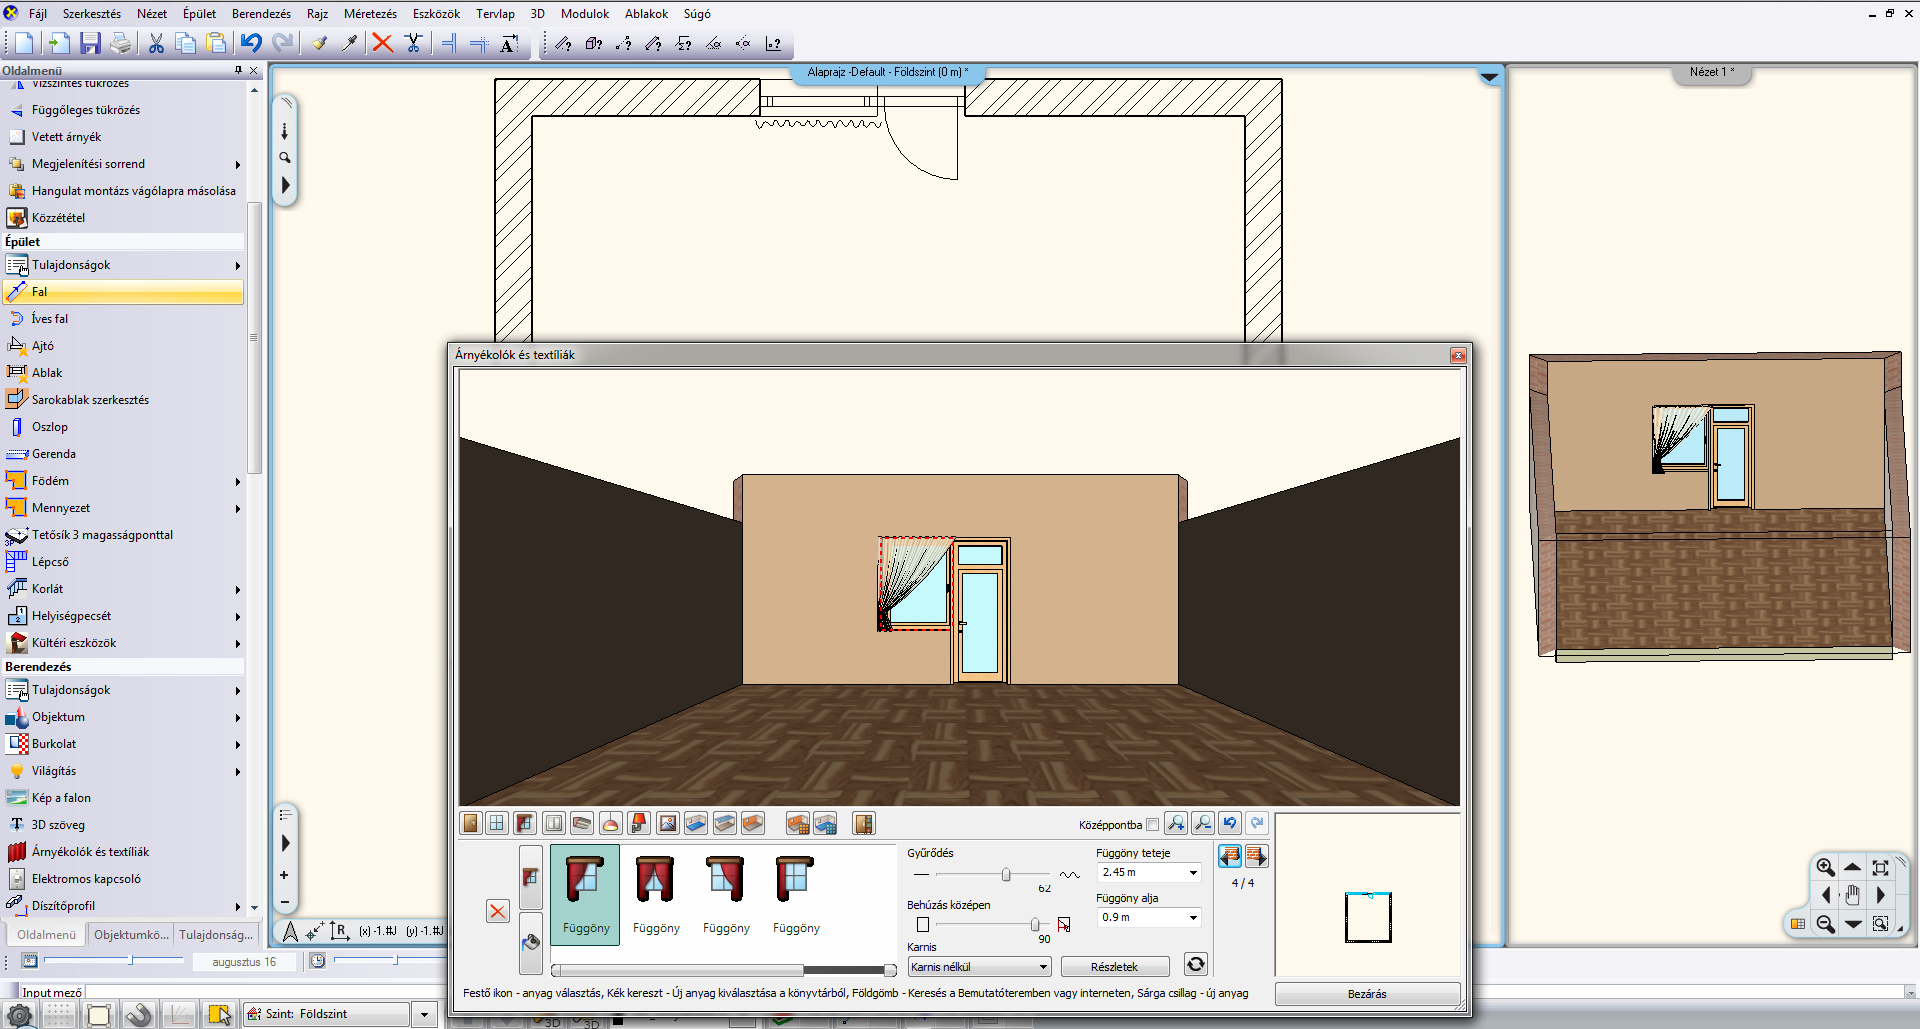Click the refresh icon next to Részletek
This screenshot has width=1920, height=1029.
[1195, 964]
